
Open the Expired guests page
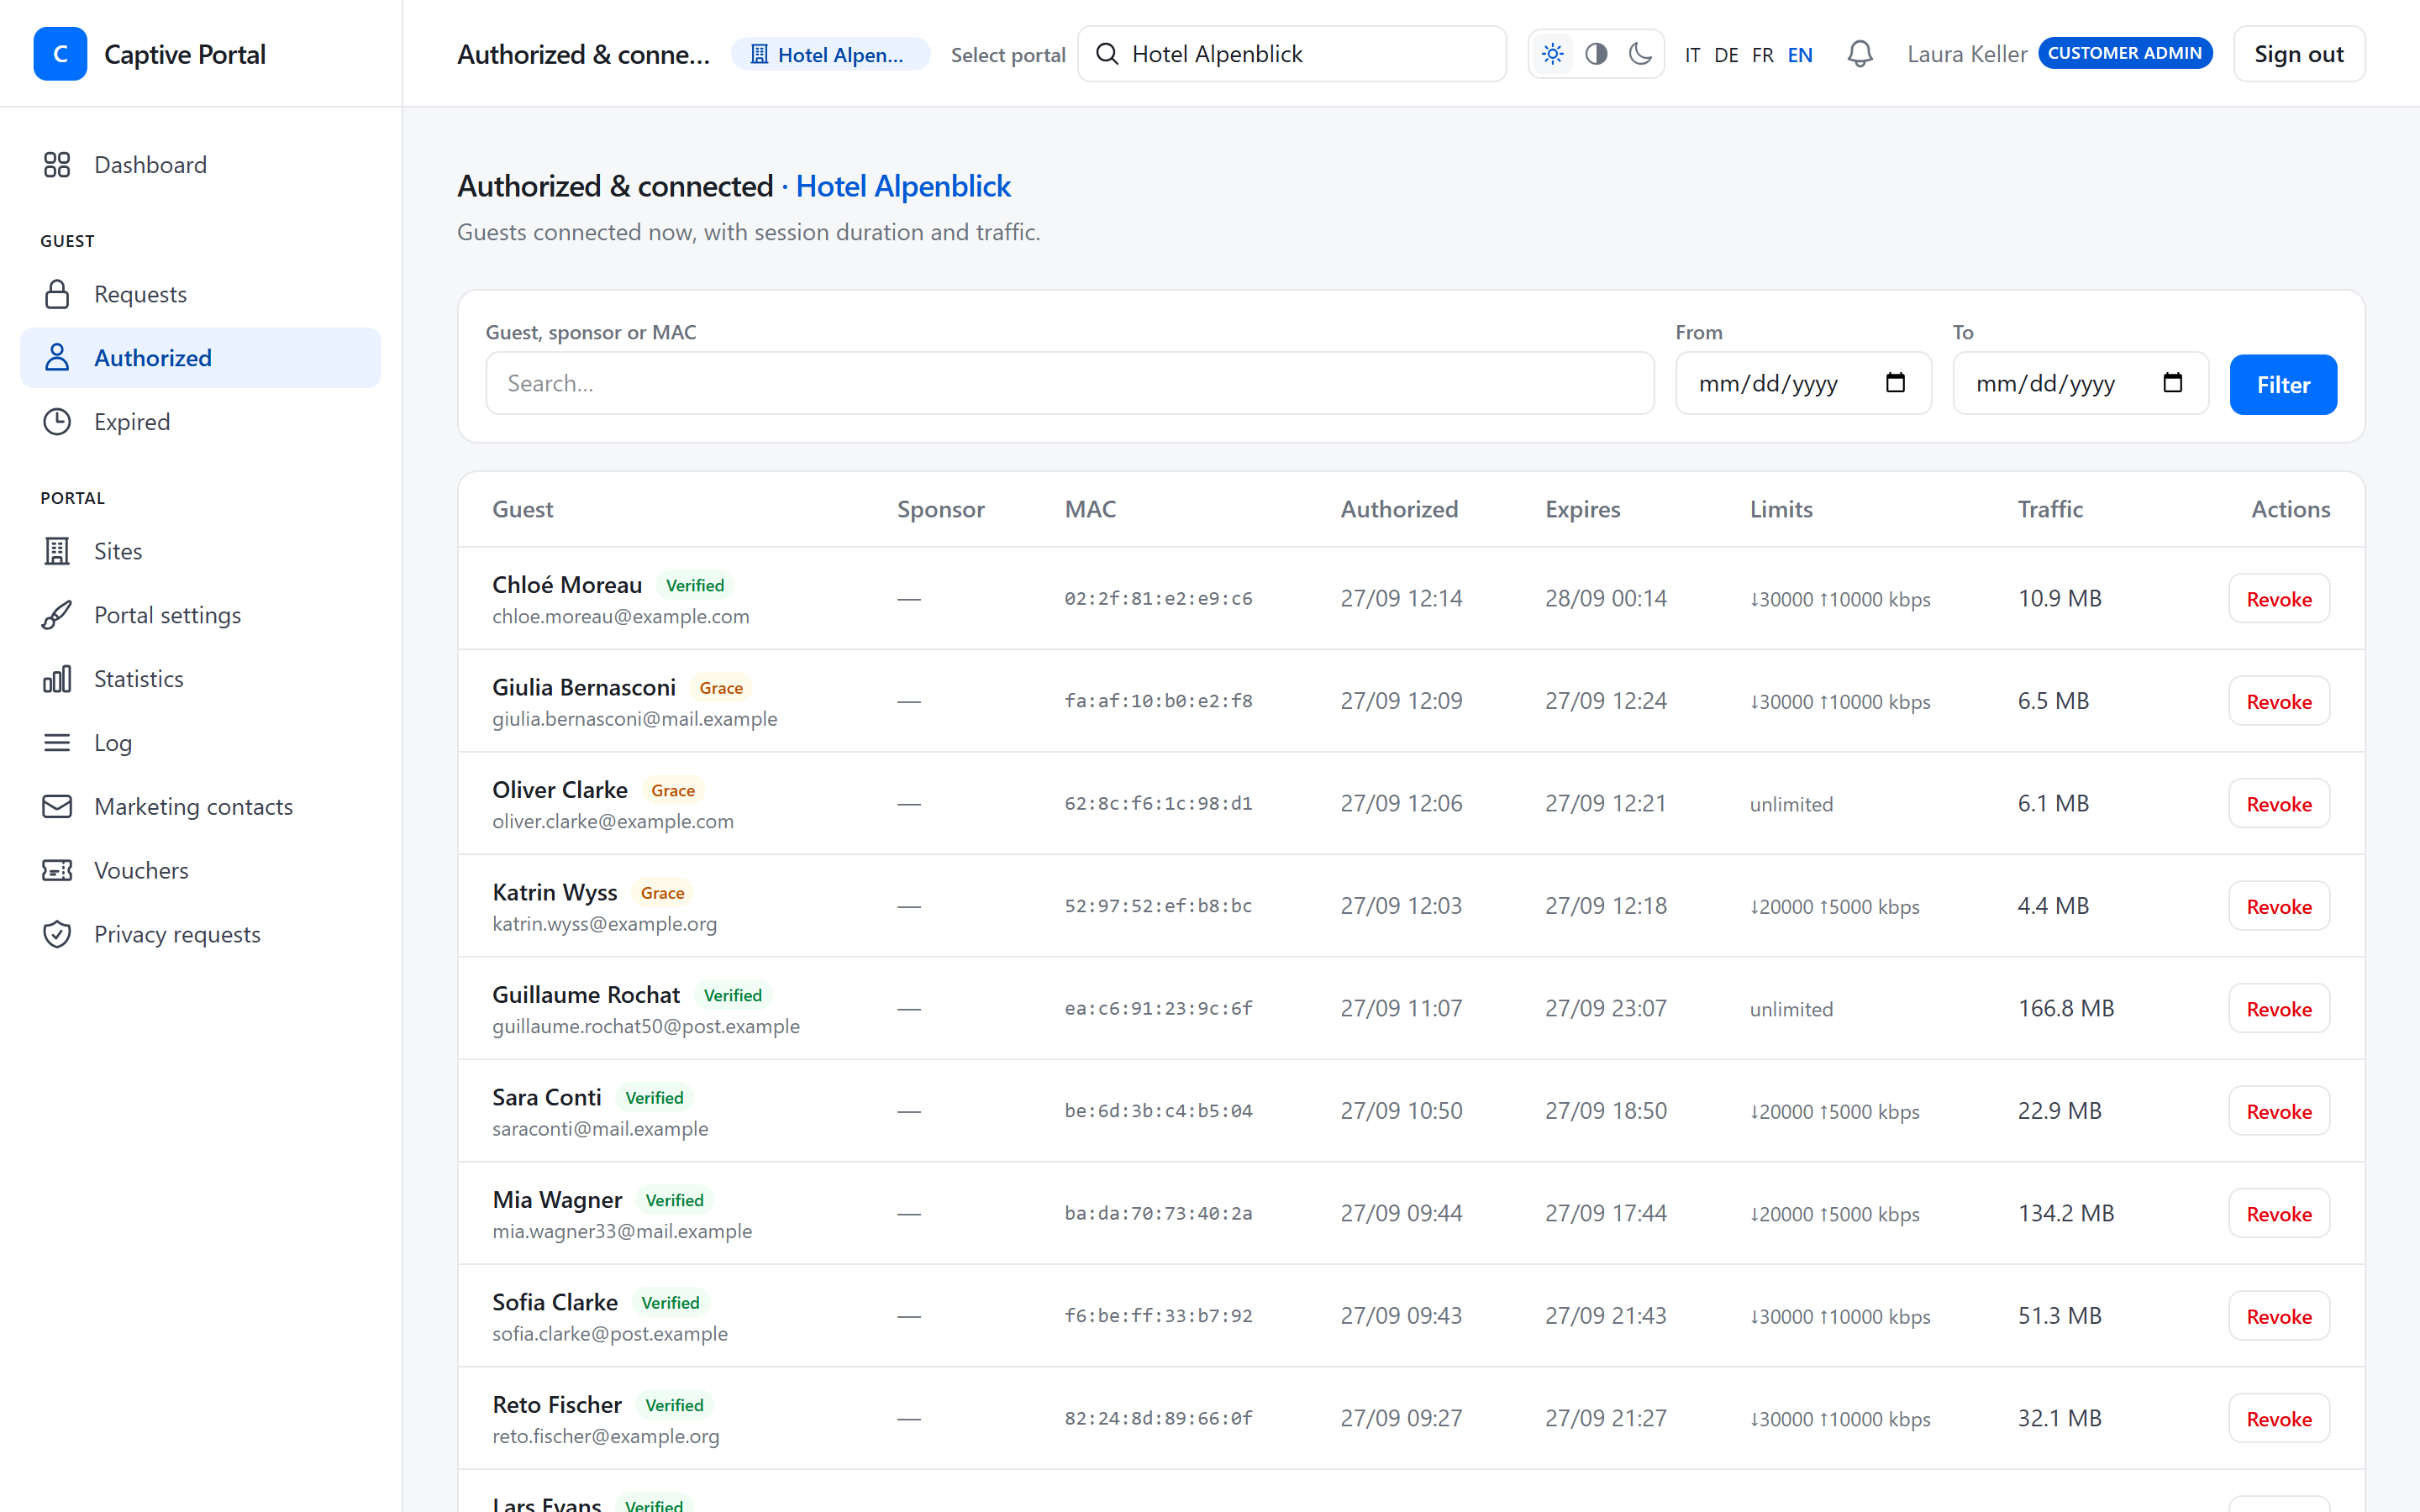(201, 422)
